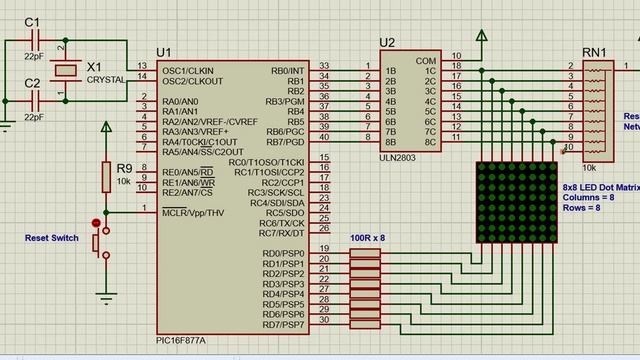Click the 'MCLR/Vpp/THV' pin label
Screen dimensions: 640x360
(x=193, y=213)
